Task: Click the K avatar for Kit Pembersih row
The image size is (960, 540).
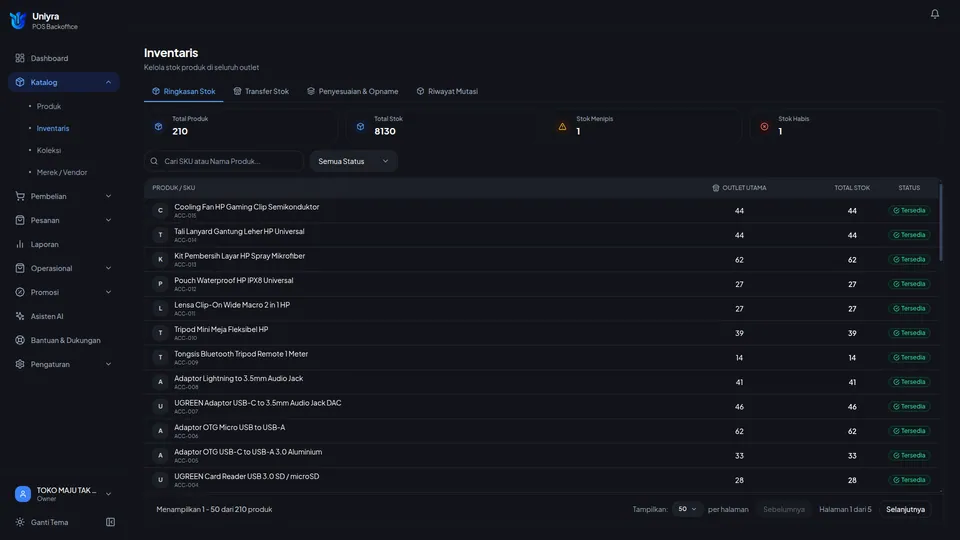Action: (160, 260)
